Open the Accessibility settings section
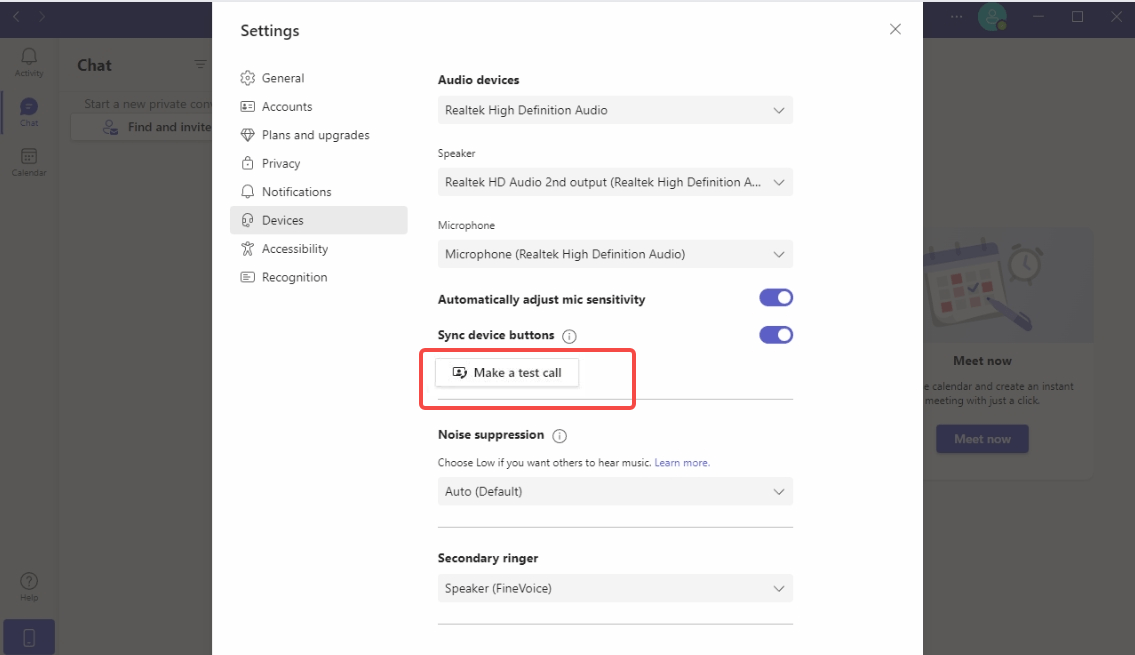 pos(295,248)
